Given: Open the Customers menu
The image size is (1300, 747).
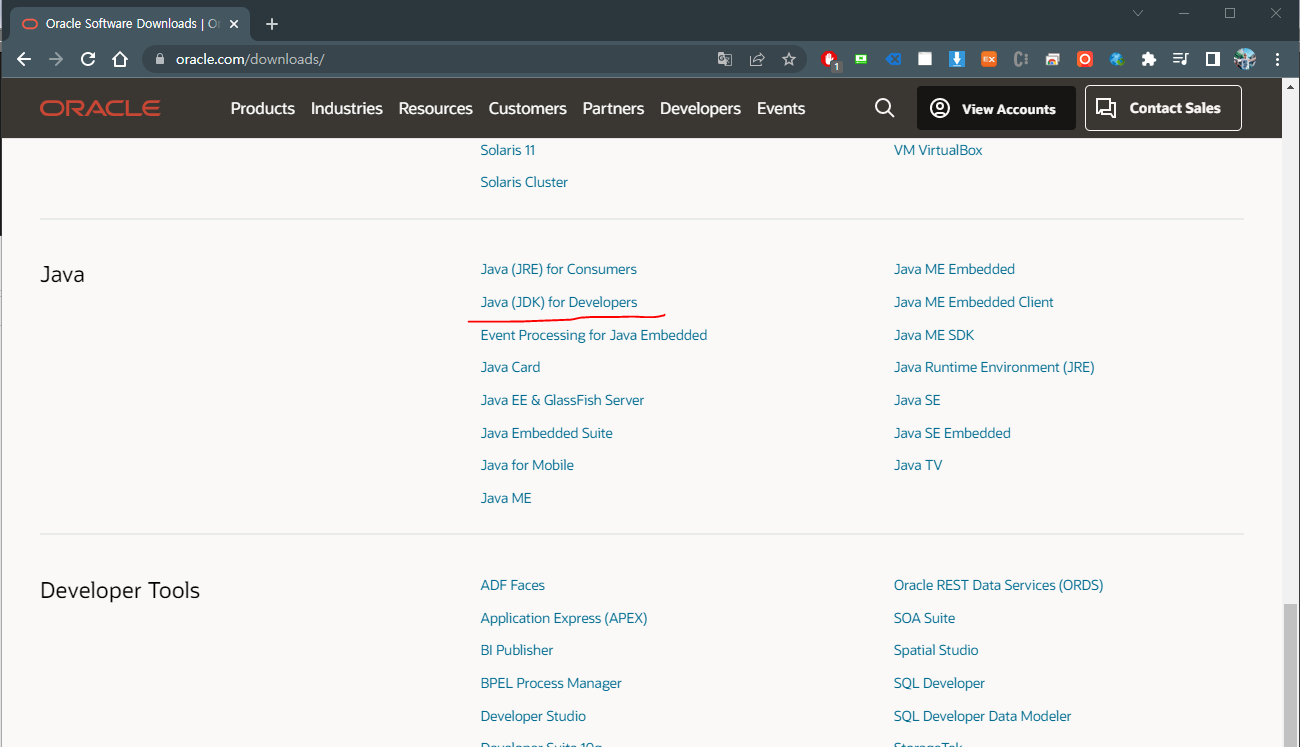Looking at the screenshot, I should pos(528,108).
